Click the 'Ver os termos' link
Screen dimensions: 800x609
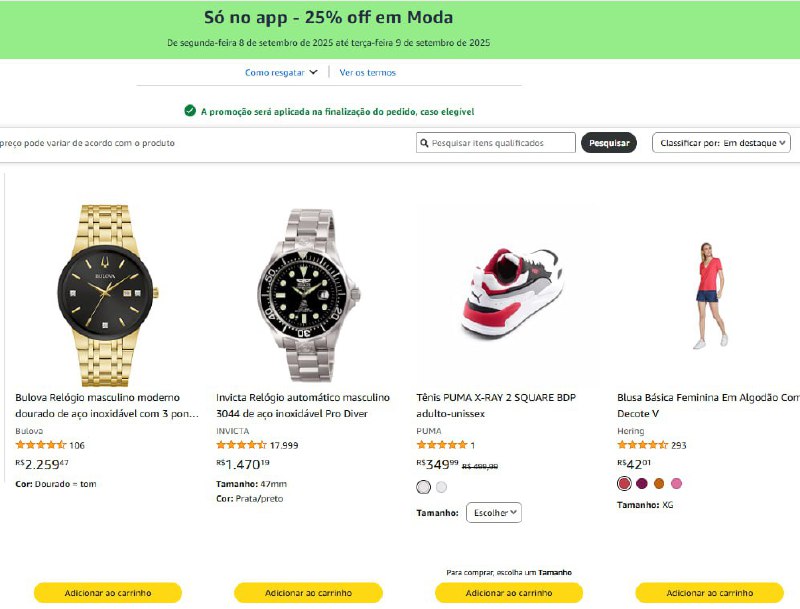pyautogui.click(x=368, y=72)
